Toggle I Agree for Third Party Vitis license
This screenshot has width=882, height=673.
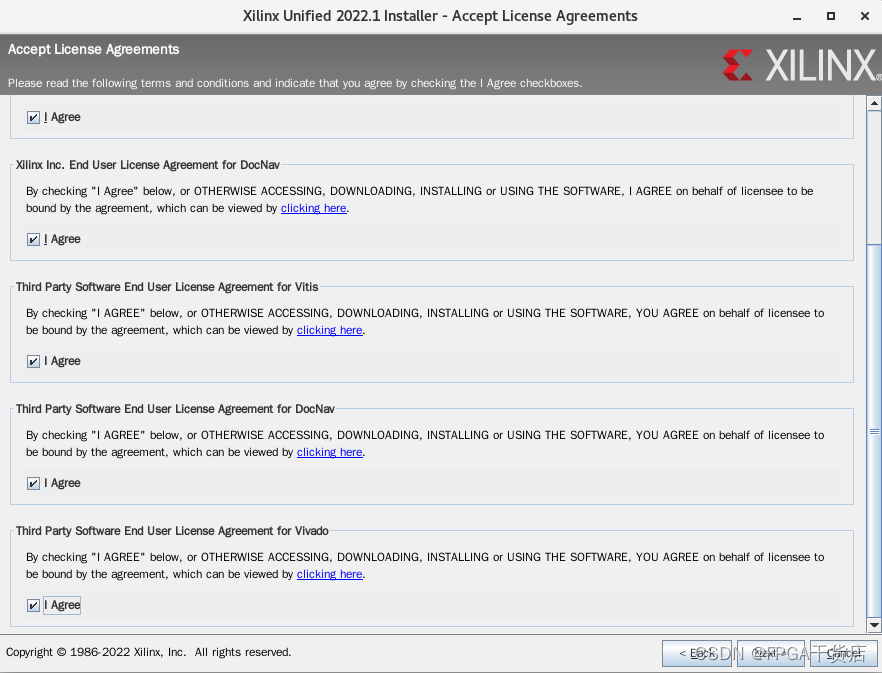point(33,361)
